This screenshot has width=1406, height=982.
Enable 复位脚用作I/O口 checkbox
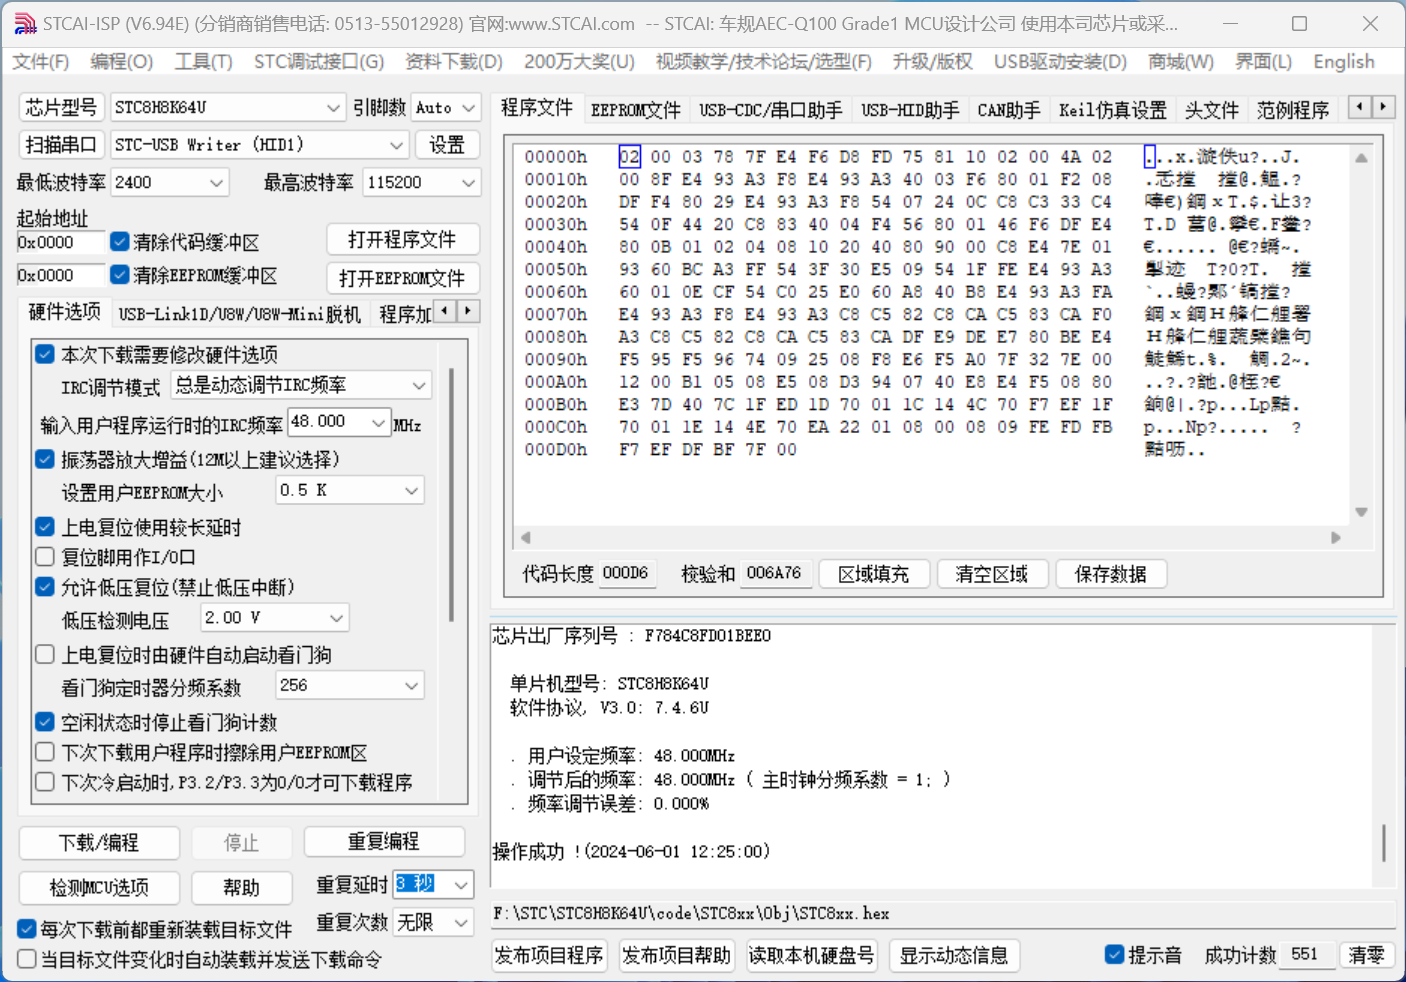[44, 557]
